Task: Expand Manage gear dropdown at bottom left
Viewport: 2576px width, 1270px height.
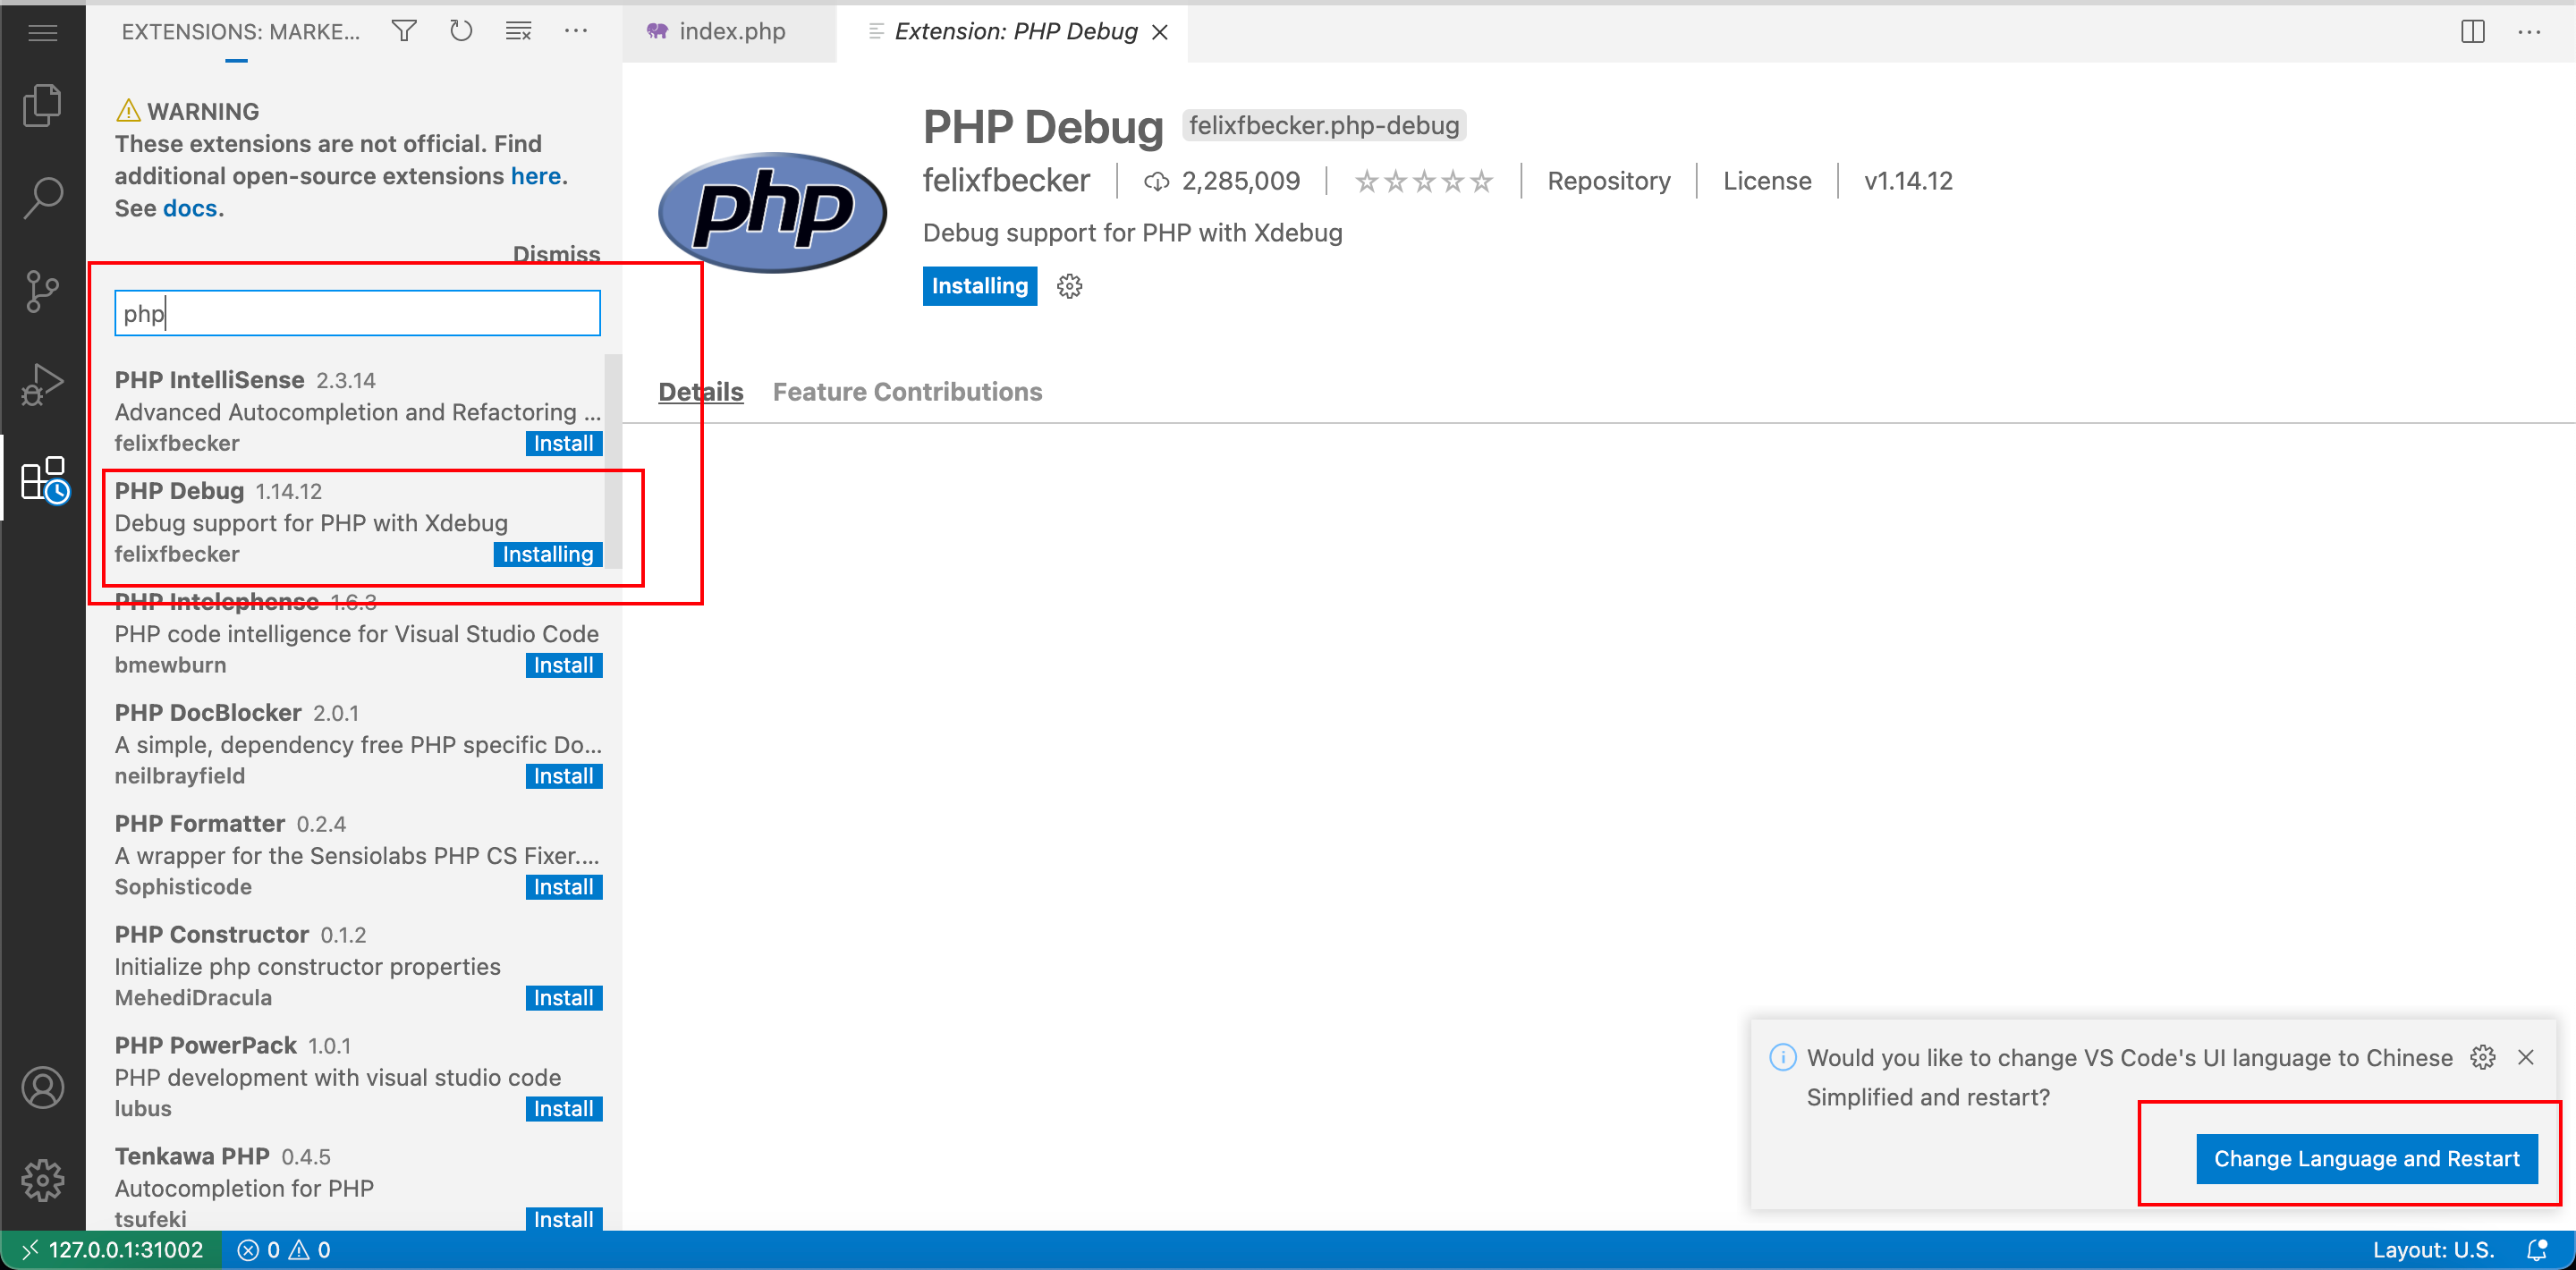Action: click(42, 1180)
